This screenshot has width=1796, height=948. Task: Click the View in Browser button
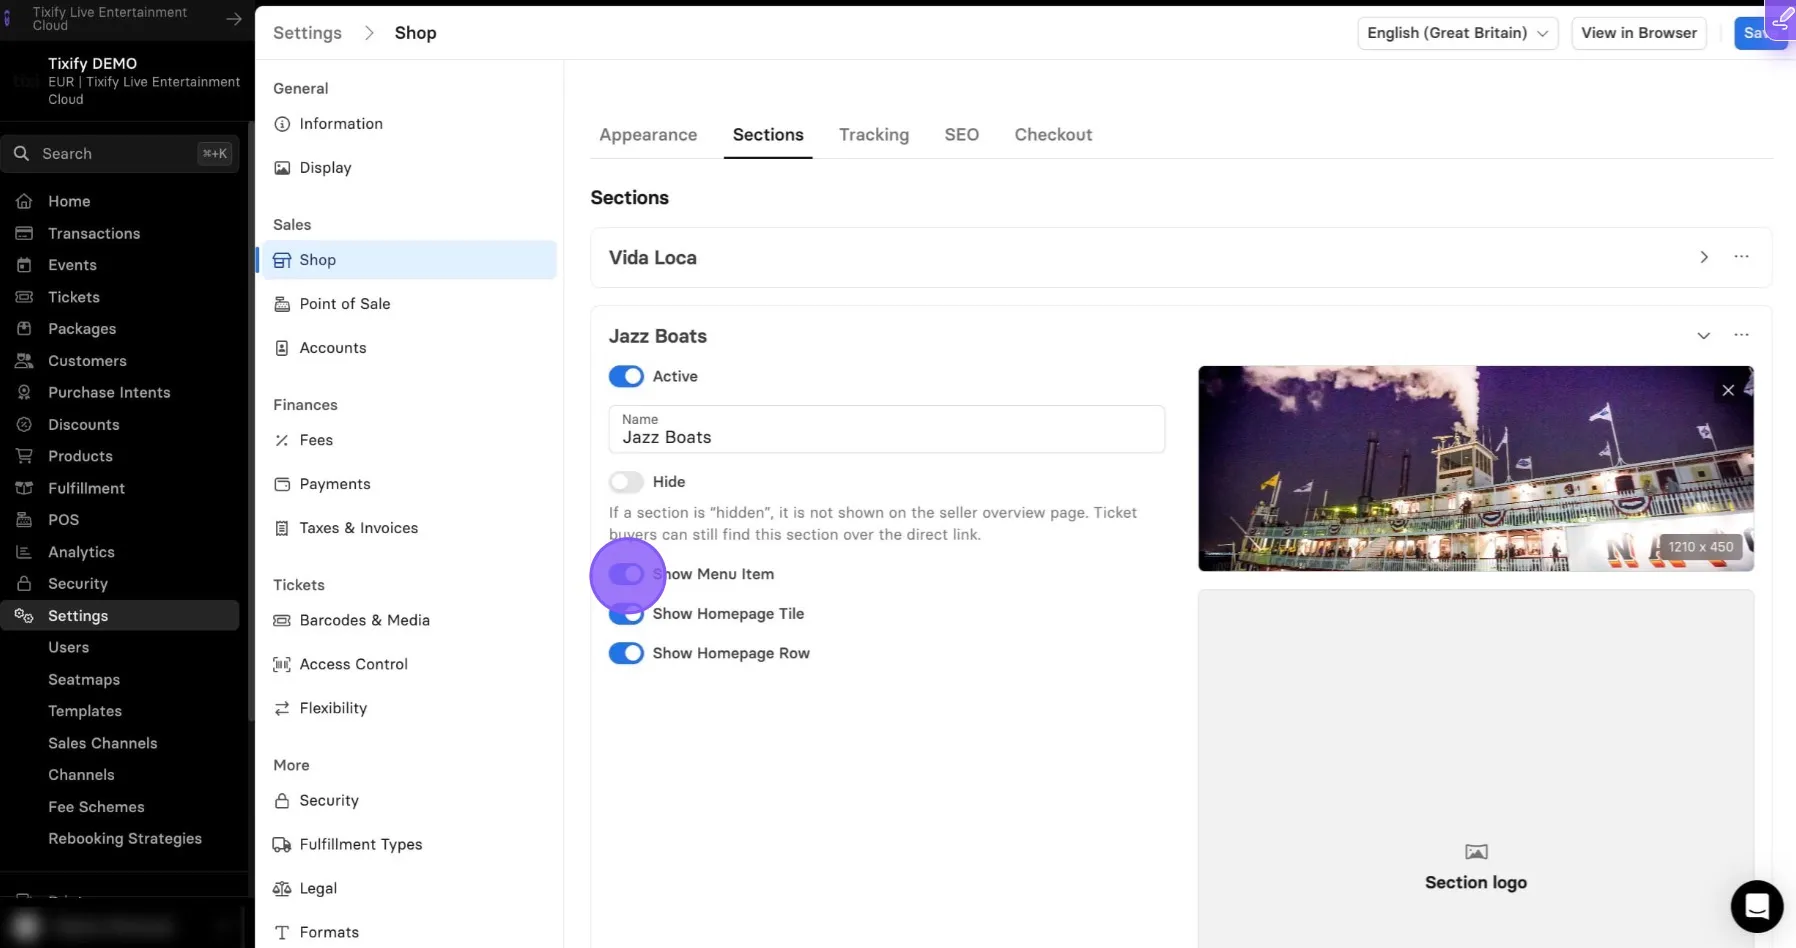(x=1639, y=33)
